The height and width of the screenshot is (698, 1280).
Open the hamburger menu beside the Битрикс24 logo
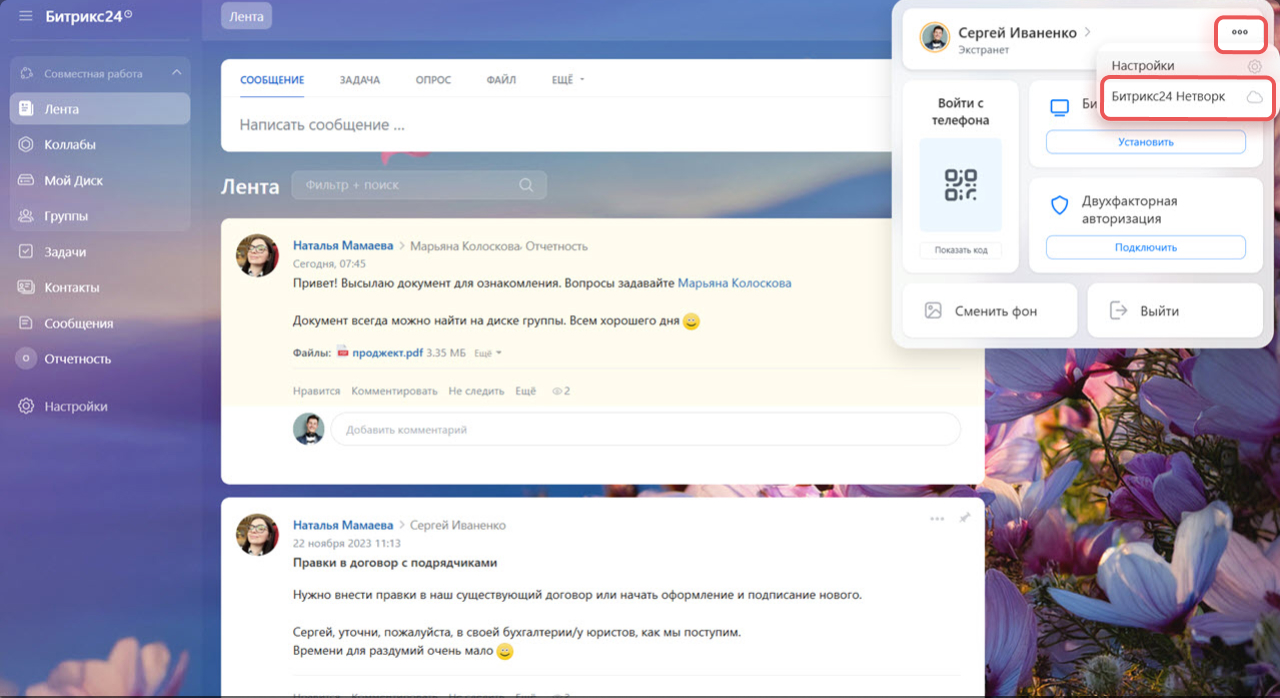click(x=26, y=16)
